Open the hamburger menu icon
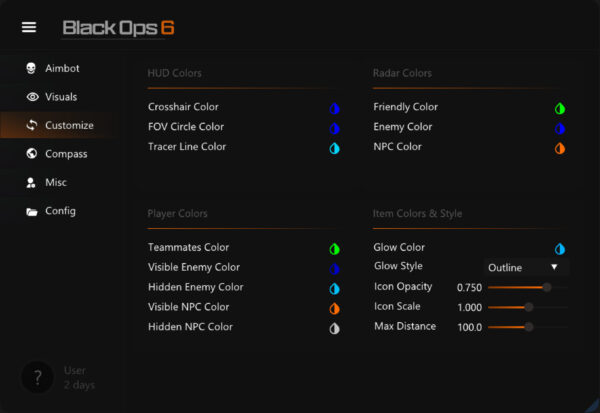 [x=29, y=27]
